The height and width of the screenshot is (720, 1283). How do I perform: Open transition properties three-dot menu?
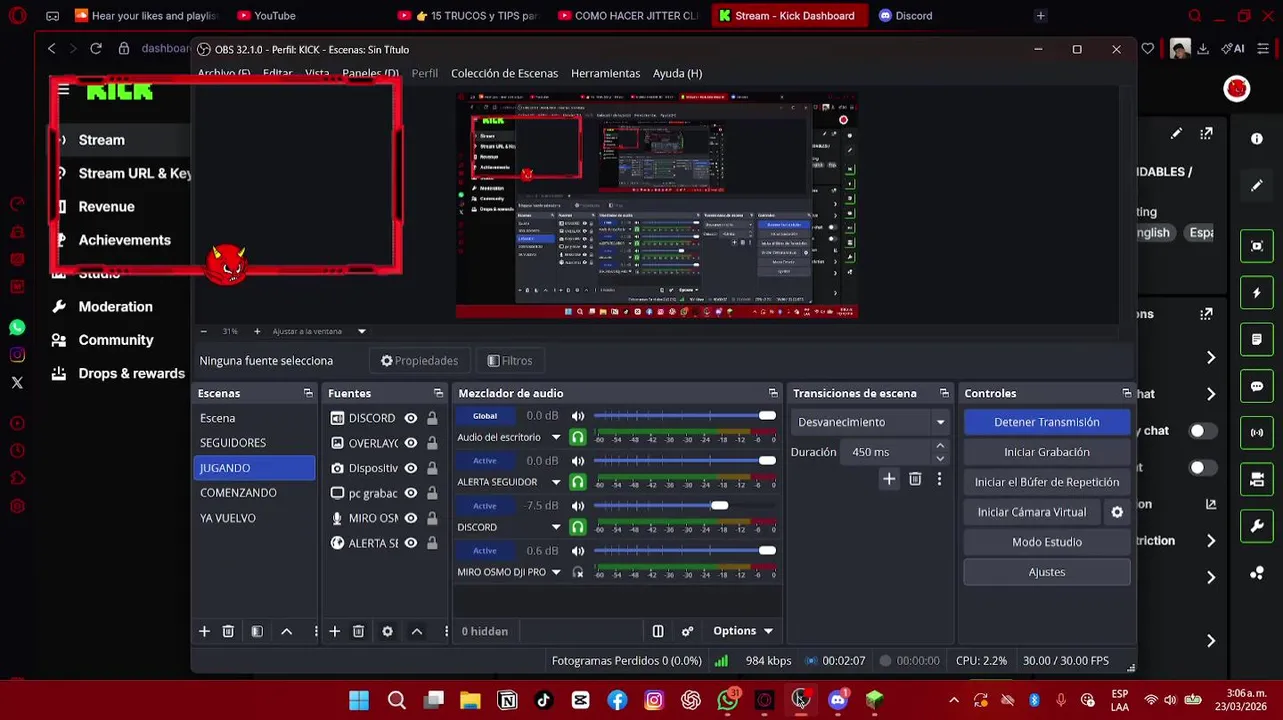939,480
